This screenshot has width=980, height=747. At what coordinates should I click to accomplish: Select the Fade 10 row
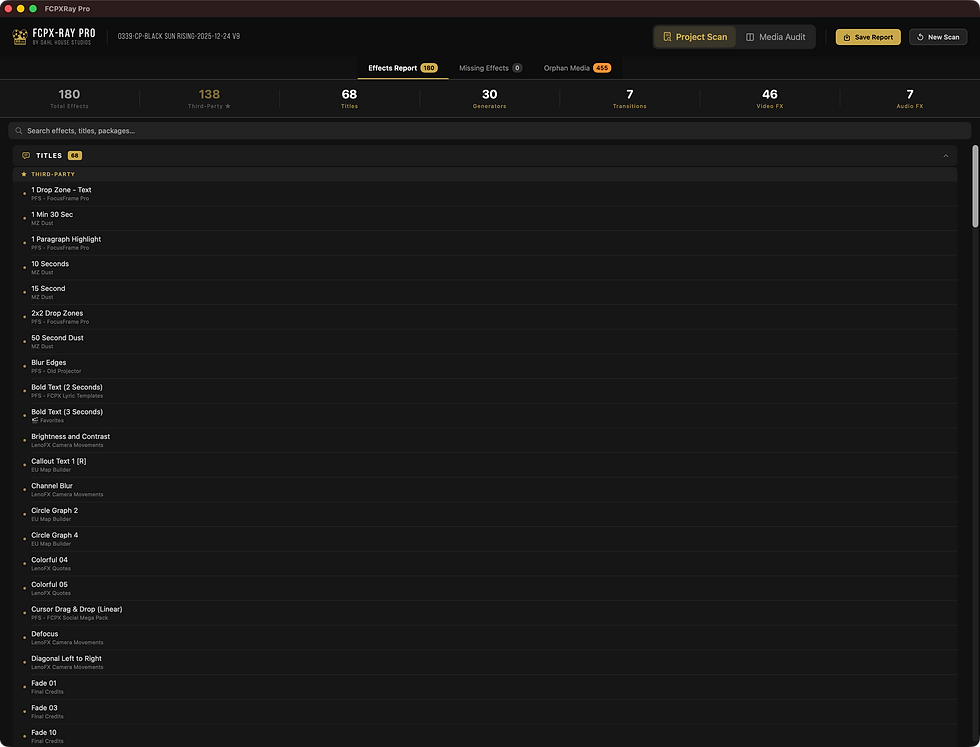485,736
